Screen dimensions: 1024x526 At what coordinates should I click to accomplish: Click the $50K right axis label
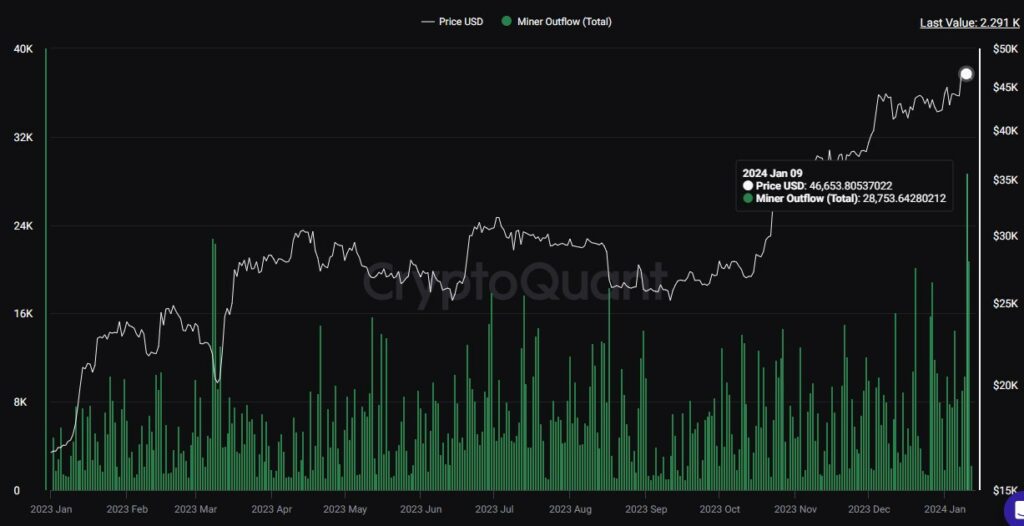(1005, 49)
